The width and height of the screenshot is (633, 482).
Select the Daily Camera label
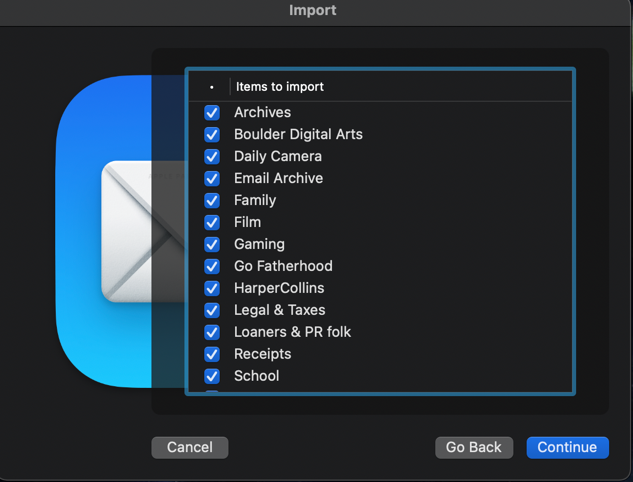pyautogui.click(x=278, y=156)
